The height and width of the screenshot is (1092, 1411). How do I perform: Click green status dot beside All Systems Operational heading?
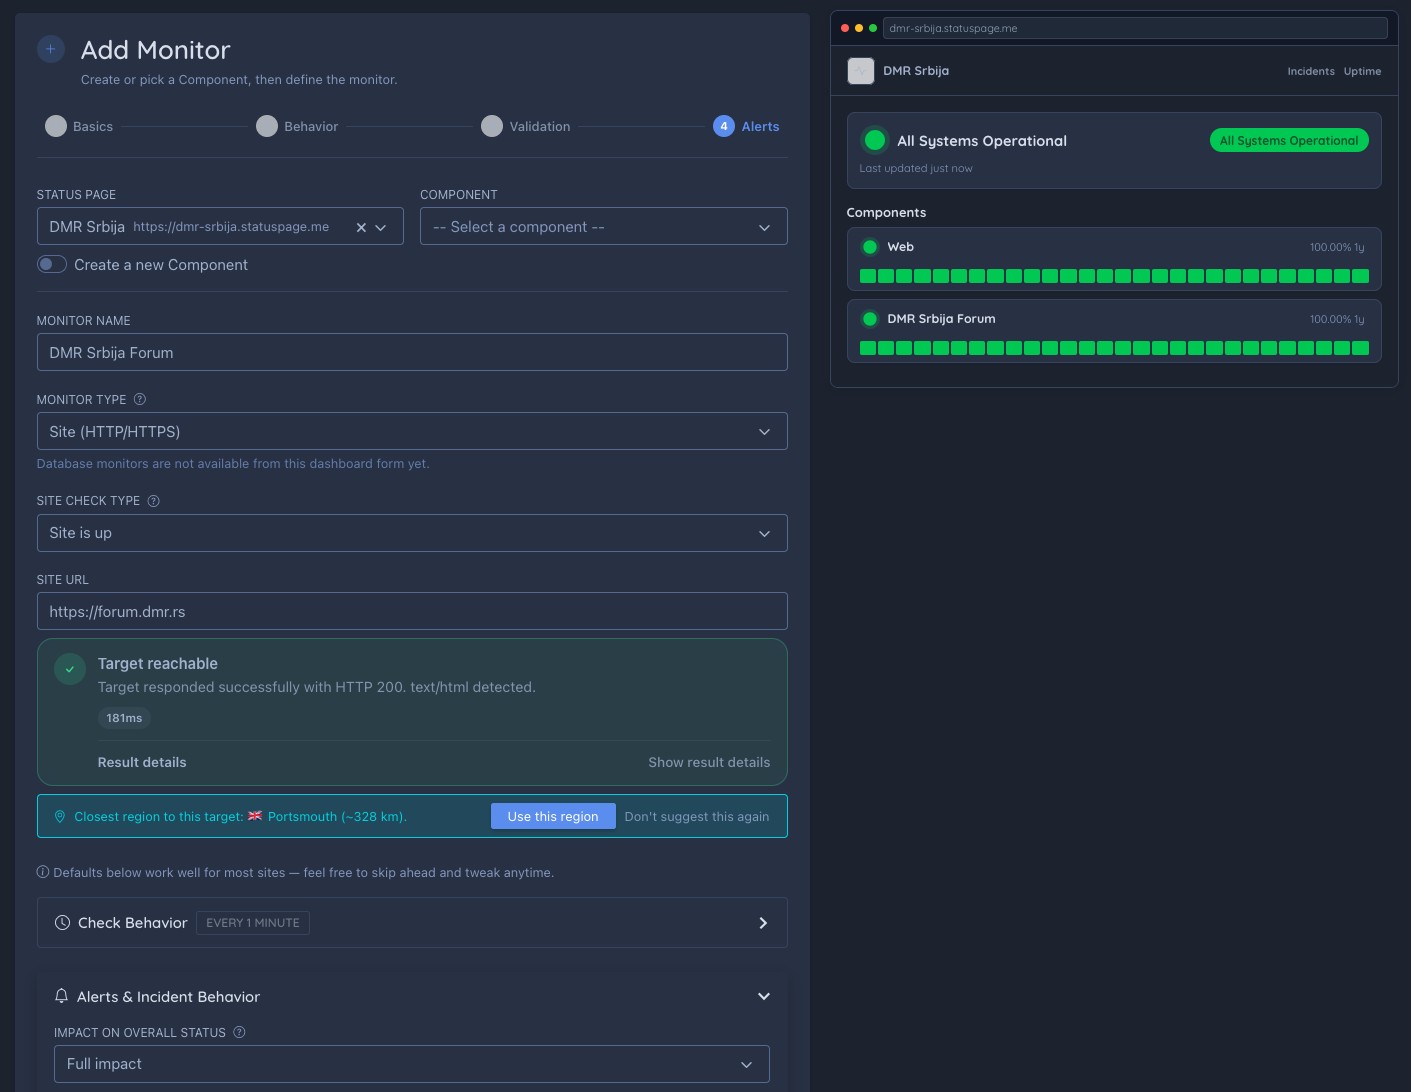coord(875,140)
